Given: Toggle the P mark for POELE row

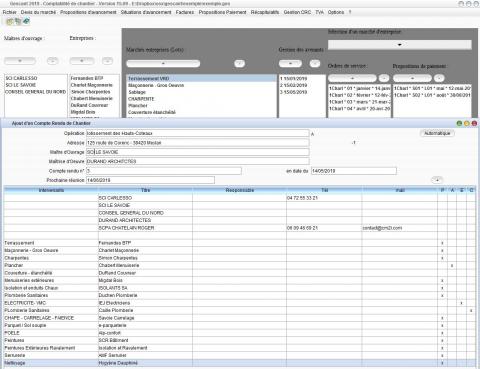Looking at the screenshot, I should [x=442, y=333].
